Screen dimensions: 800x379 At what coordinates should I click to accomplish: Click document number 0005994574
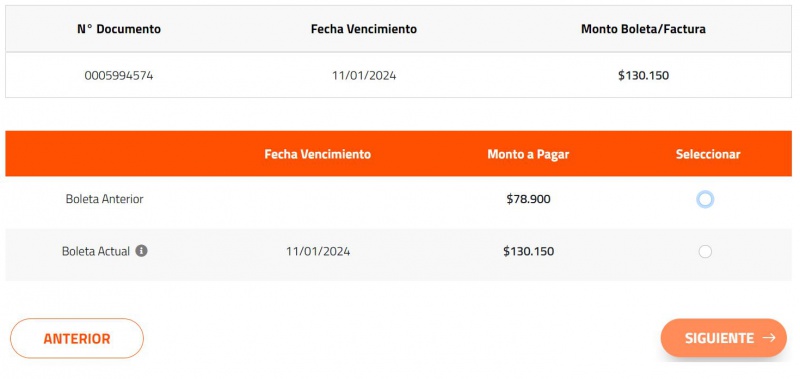tap(119, 76)
